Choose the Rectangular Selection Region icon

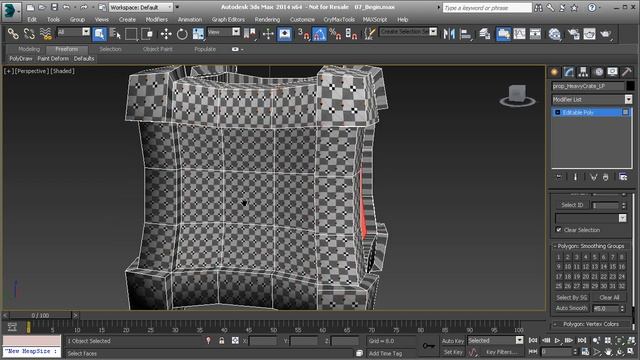point(131,34)
